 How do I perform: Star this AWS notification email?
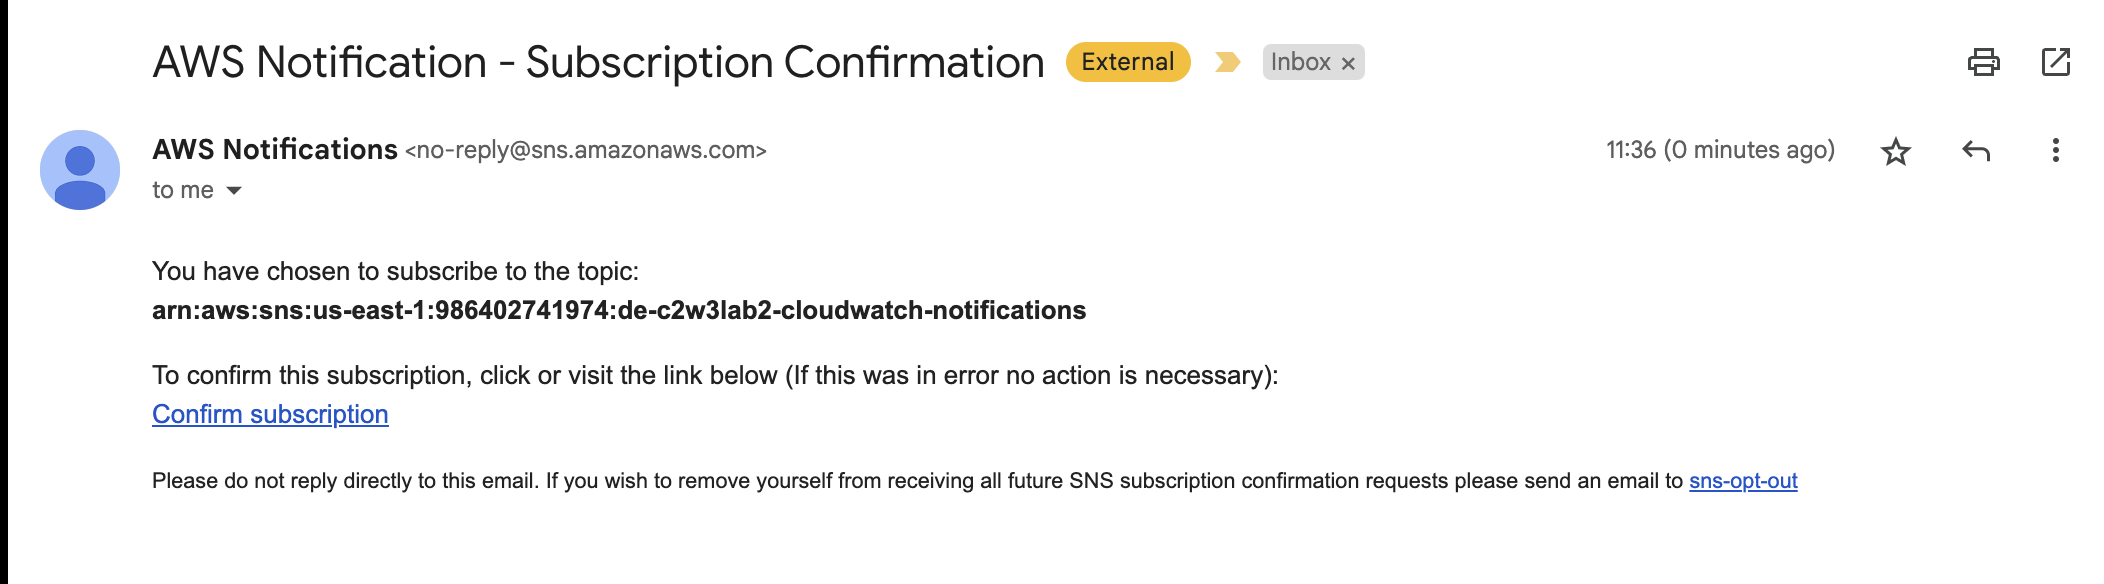pyautogui.click(x=1895, y=151)
